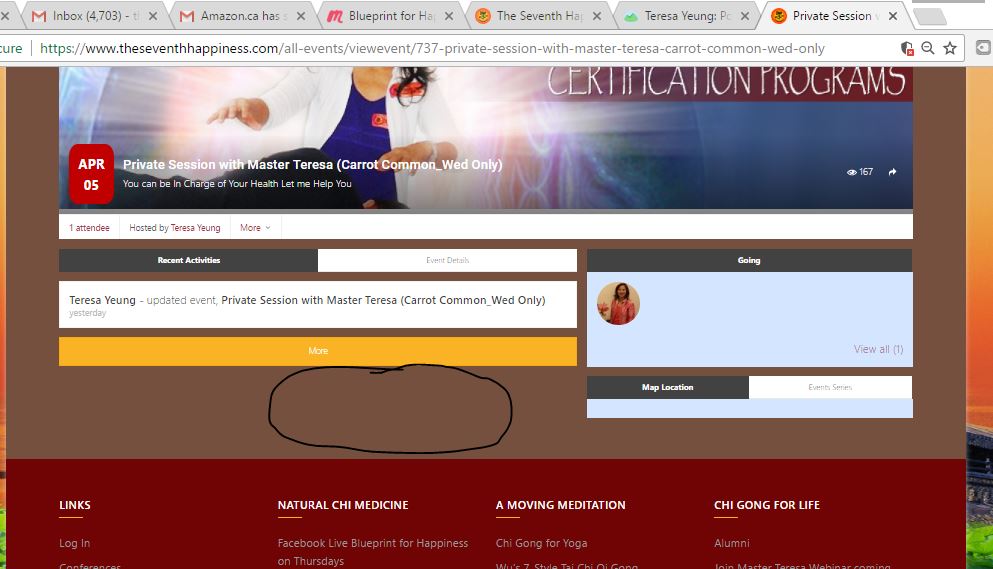
Task: Click the CHI GONG FOR LIFE heading
Action: tap(767, 505)
